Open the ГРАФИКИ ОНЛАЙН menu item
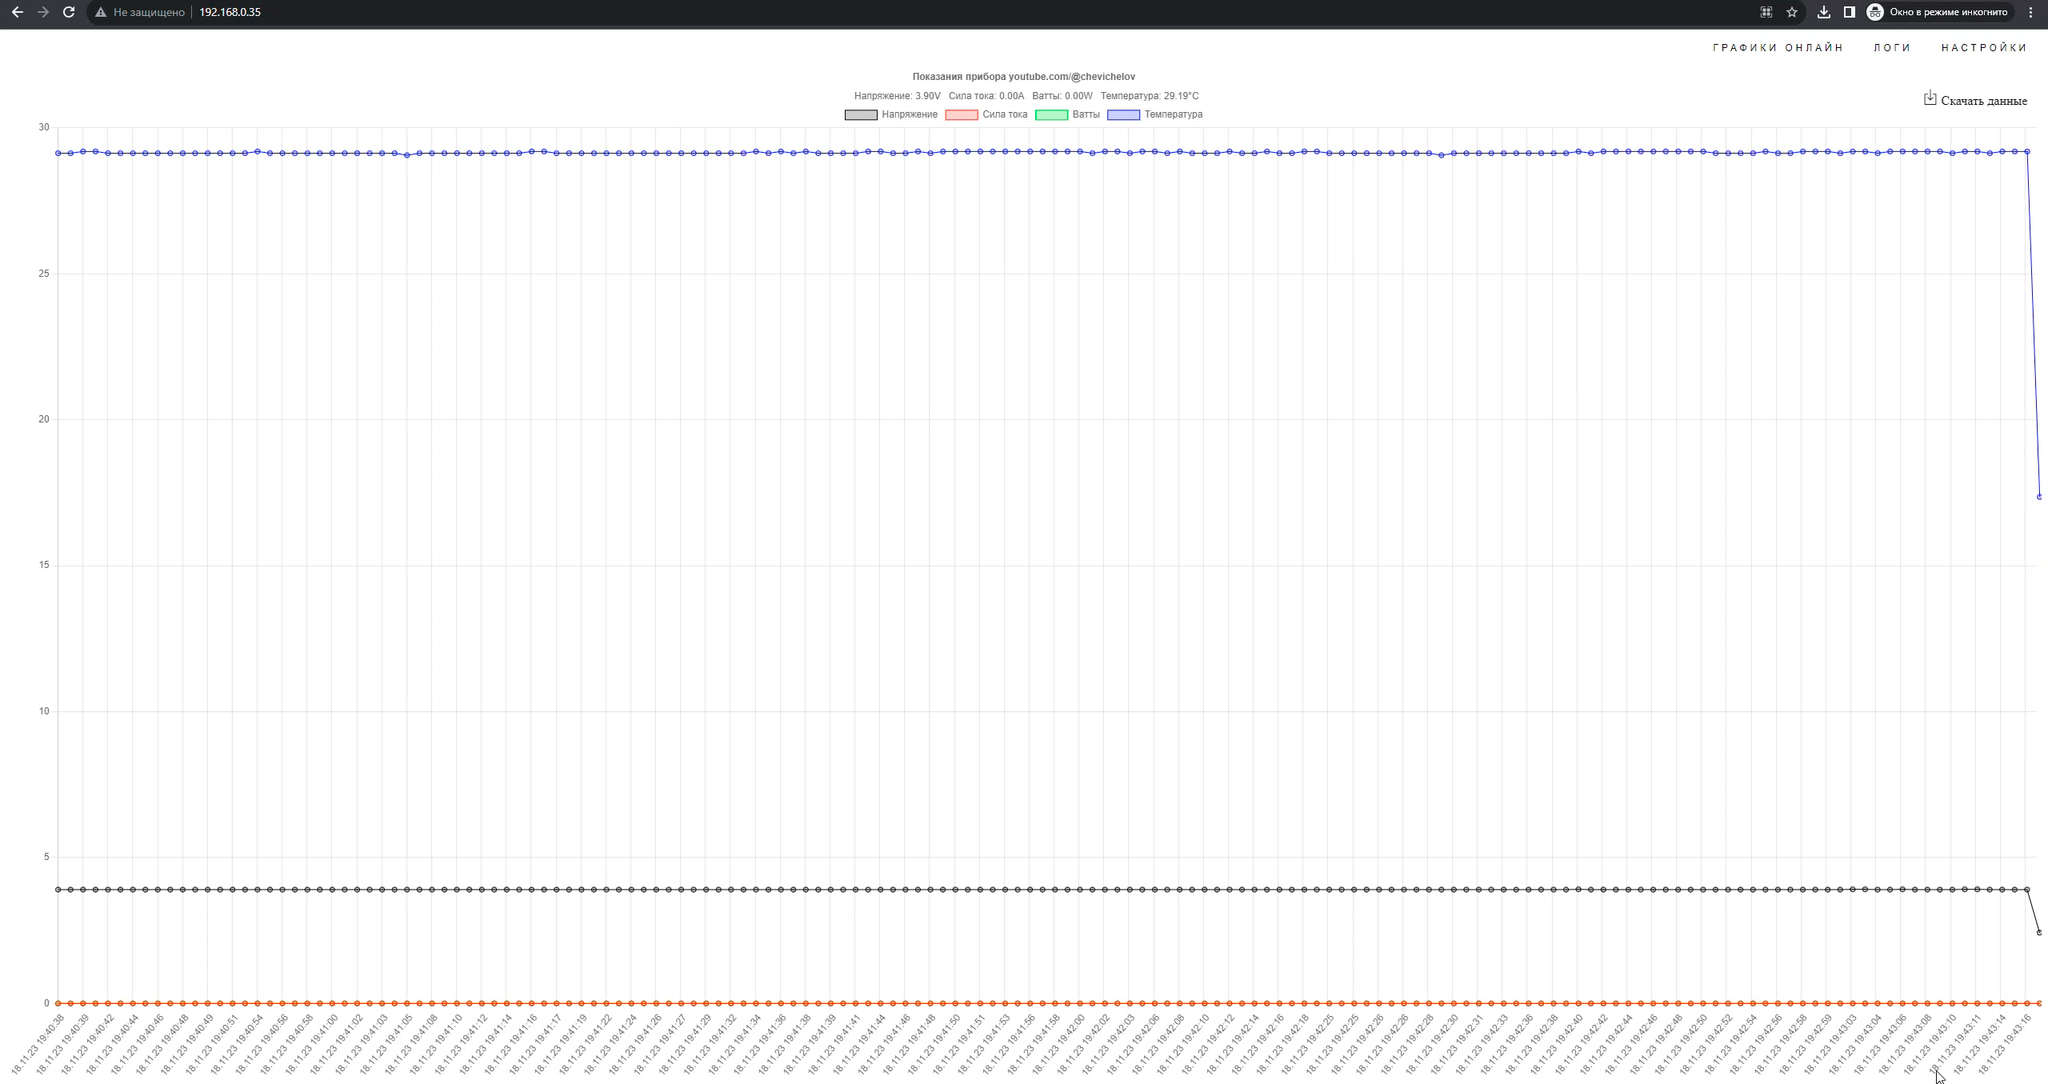 [x=1778, y=48]
